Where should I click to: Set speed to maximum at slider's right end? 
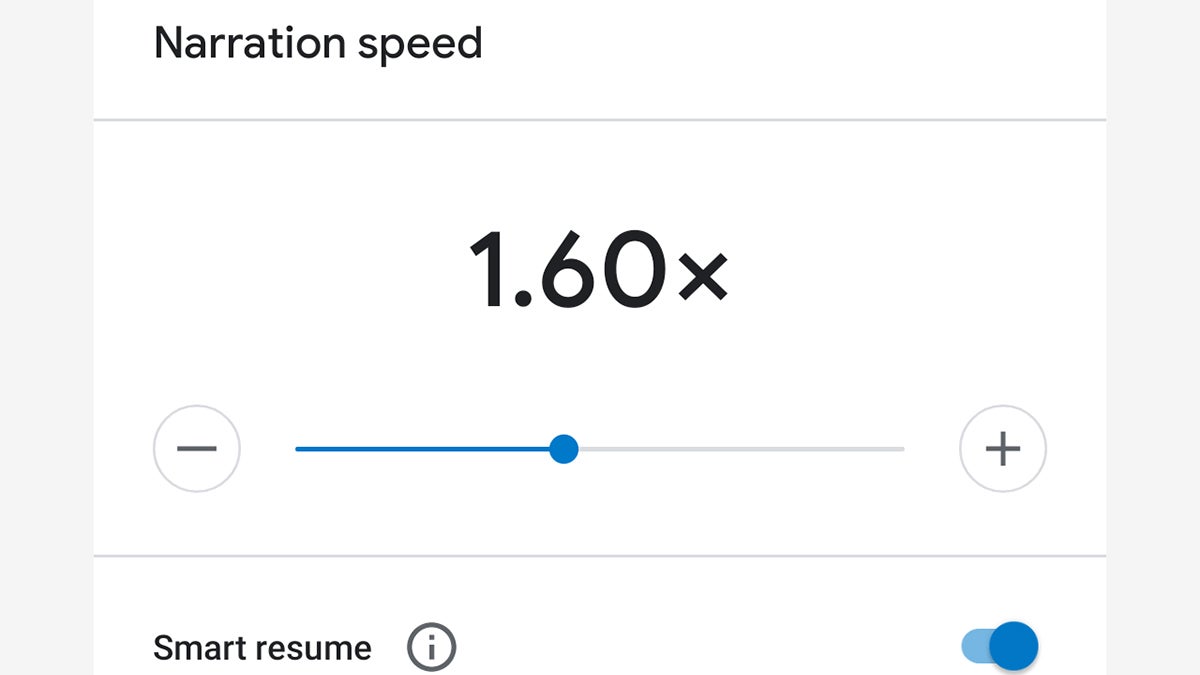point(902,449)
